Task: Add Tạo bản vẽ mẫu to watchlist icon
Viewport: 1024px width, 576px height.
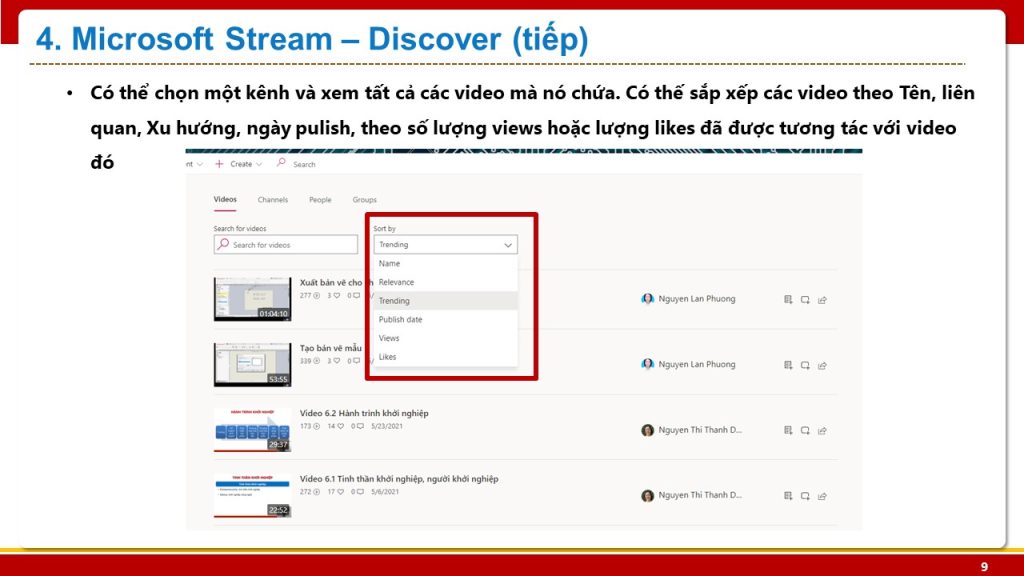Action: [x=788, y=365]
